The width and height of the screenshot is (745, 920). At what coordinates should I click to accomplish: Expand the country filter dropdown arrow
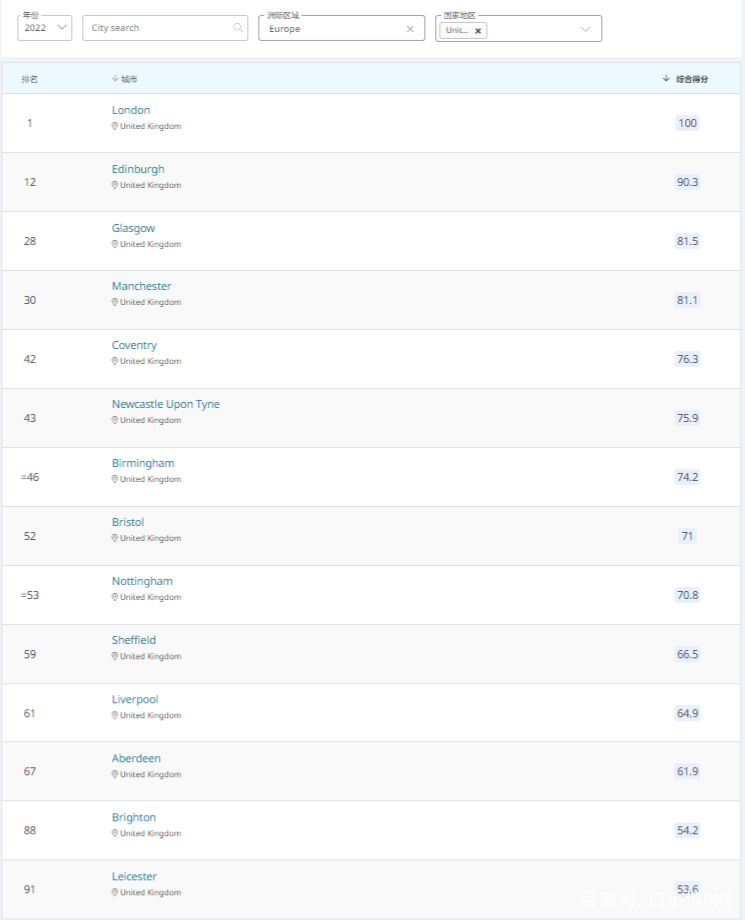pyautogui.click(x=586, y=29)
